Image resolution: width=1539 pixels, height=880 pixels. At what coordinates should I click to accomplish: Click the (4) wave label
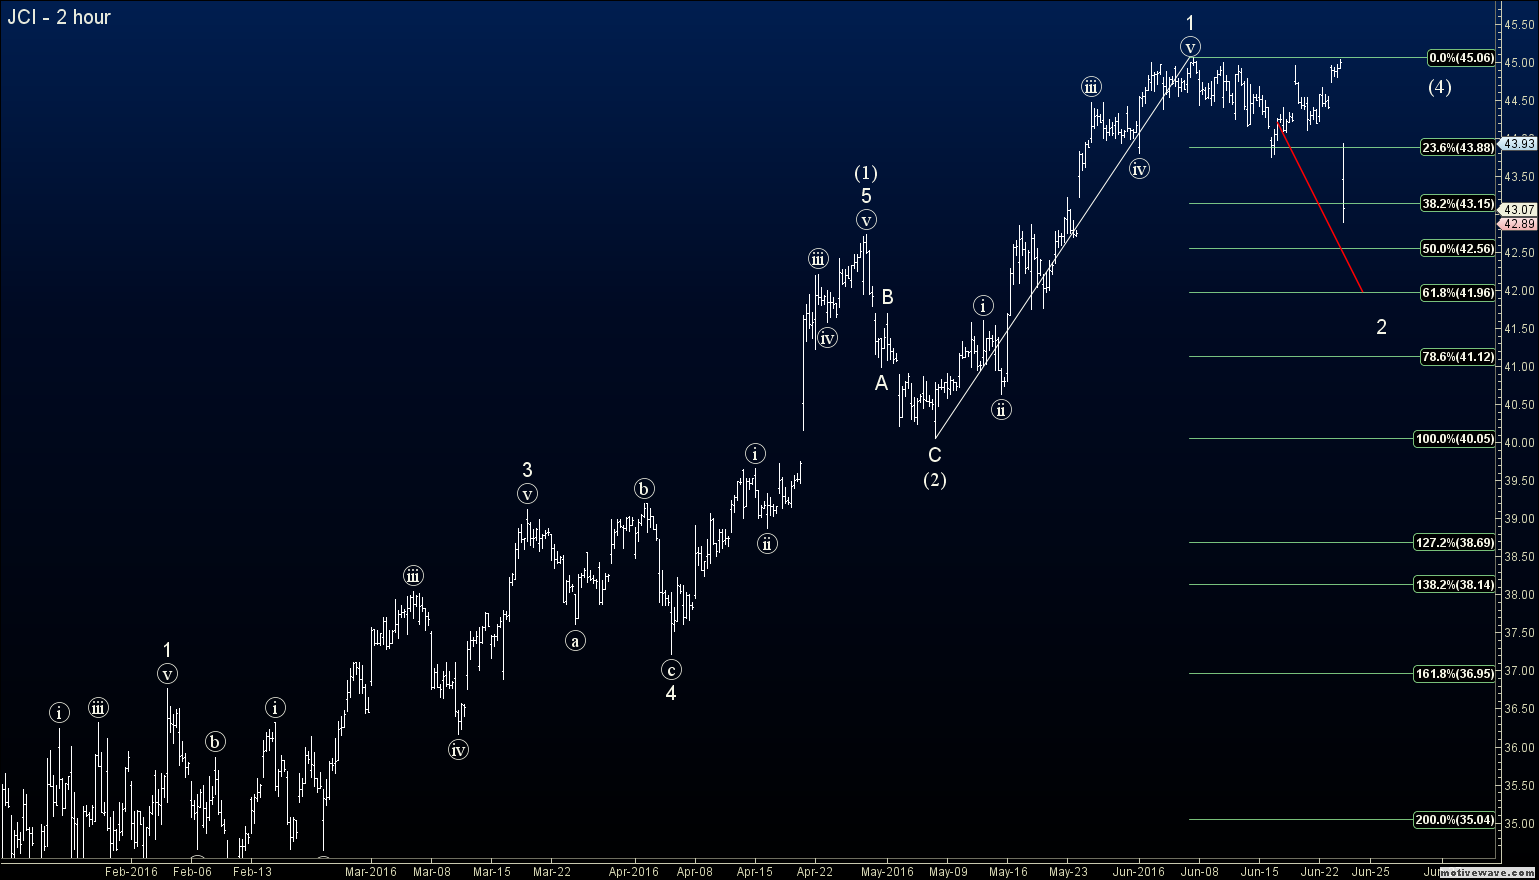pos(1439,87)
